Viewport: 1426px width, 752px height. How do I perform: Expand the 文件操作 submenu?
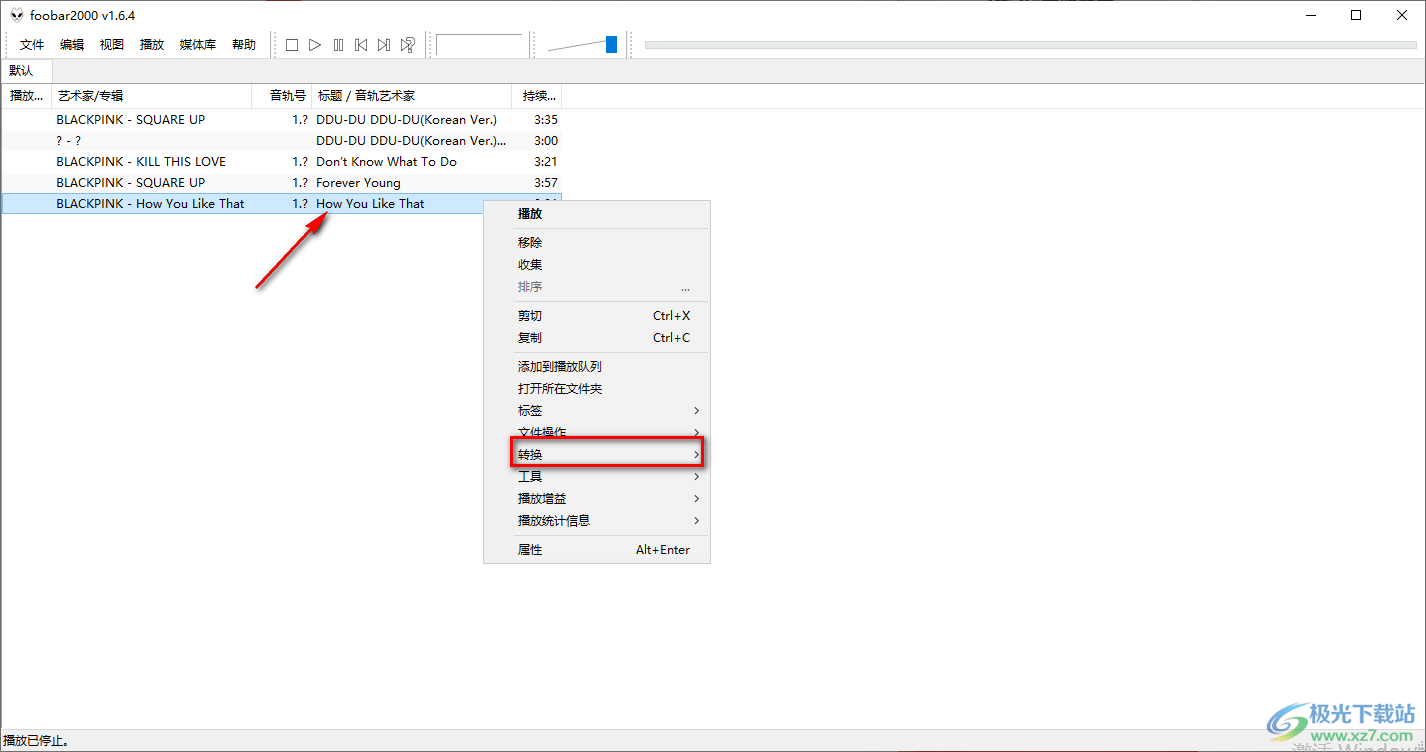(x=597, y=433)
